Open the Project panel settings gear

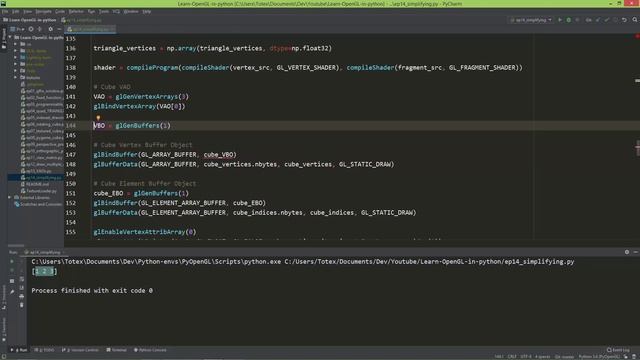click(x=51, y=29)
